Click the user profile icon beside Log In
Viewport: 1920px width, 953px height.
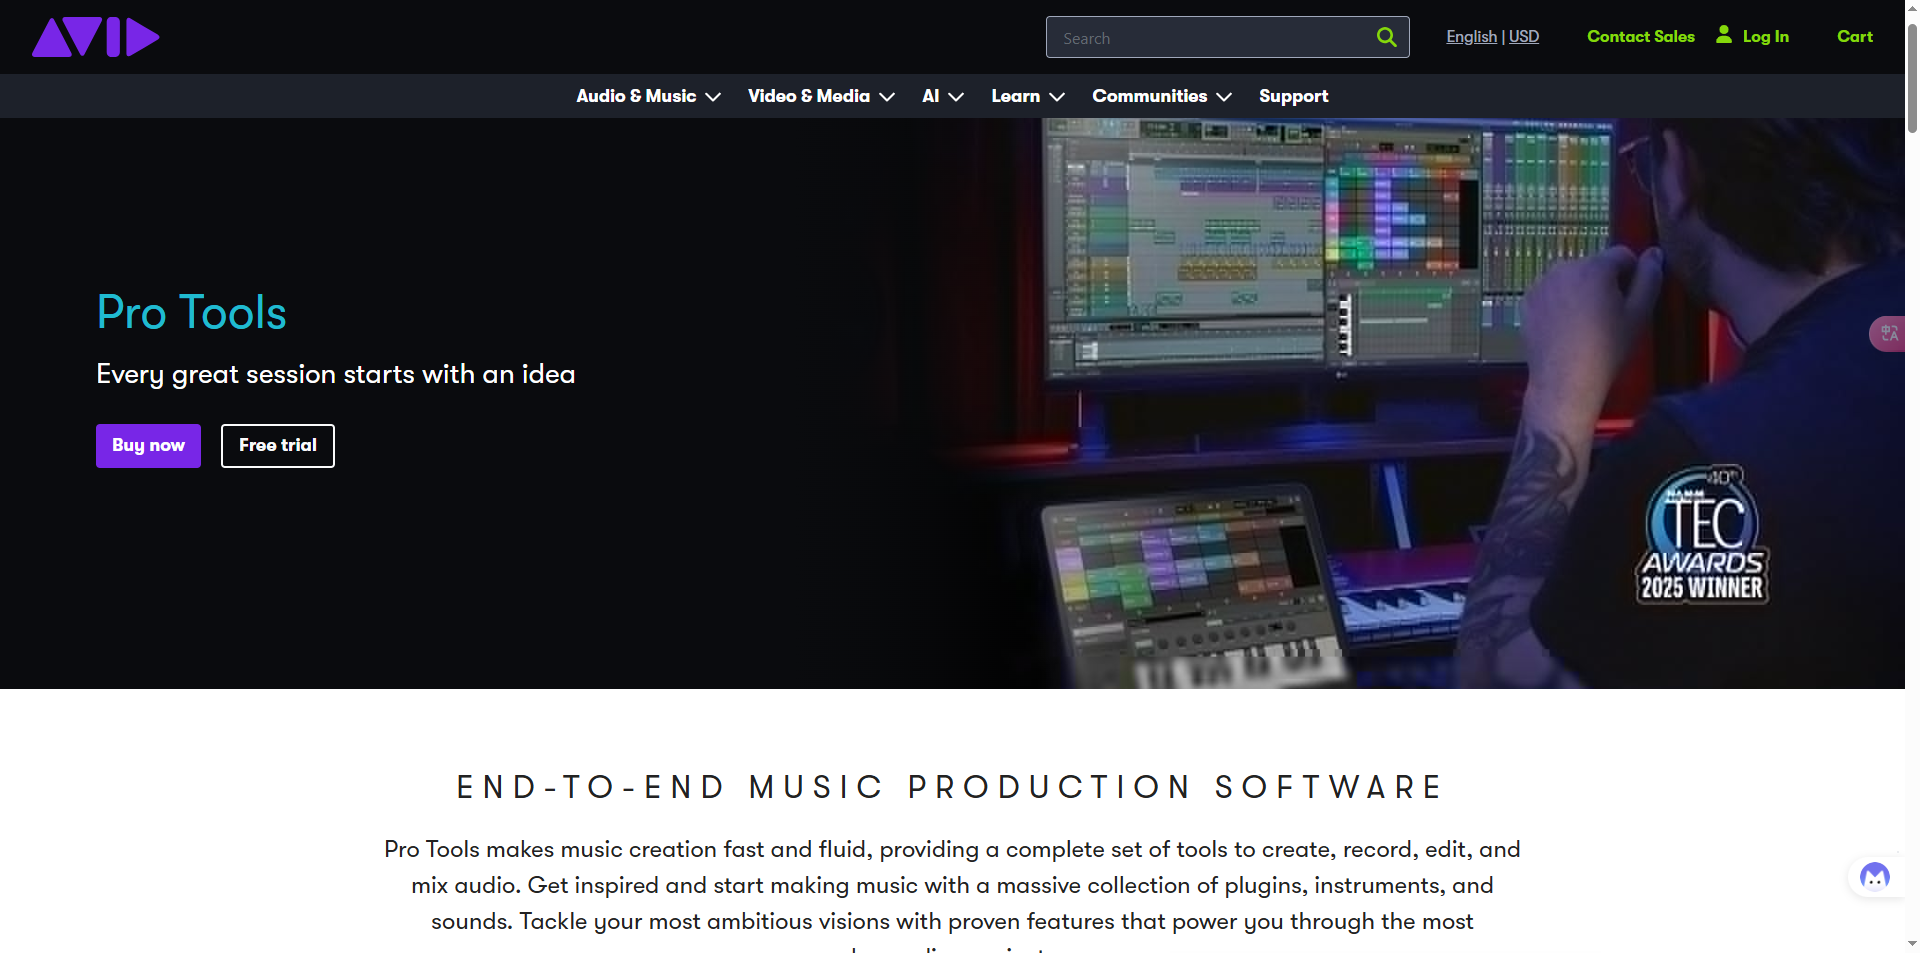click(x=1724, y=34)
